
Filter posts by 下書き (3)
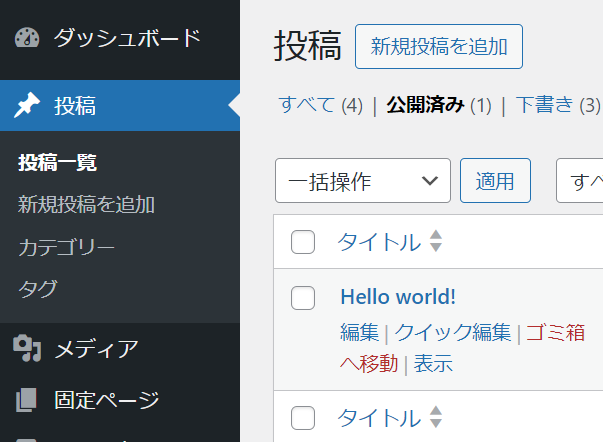tap(558, 105)
